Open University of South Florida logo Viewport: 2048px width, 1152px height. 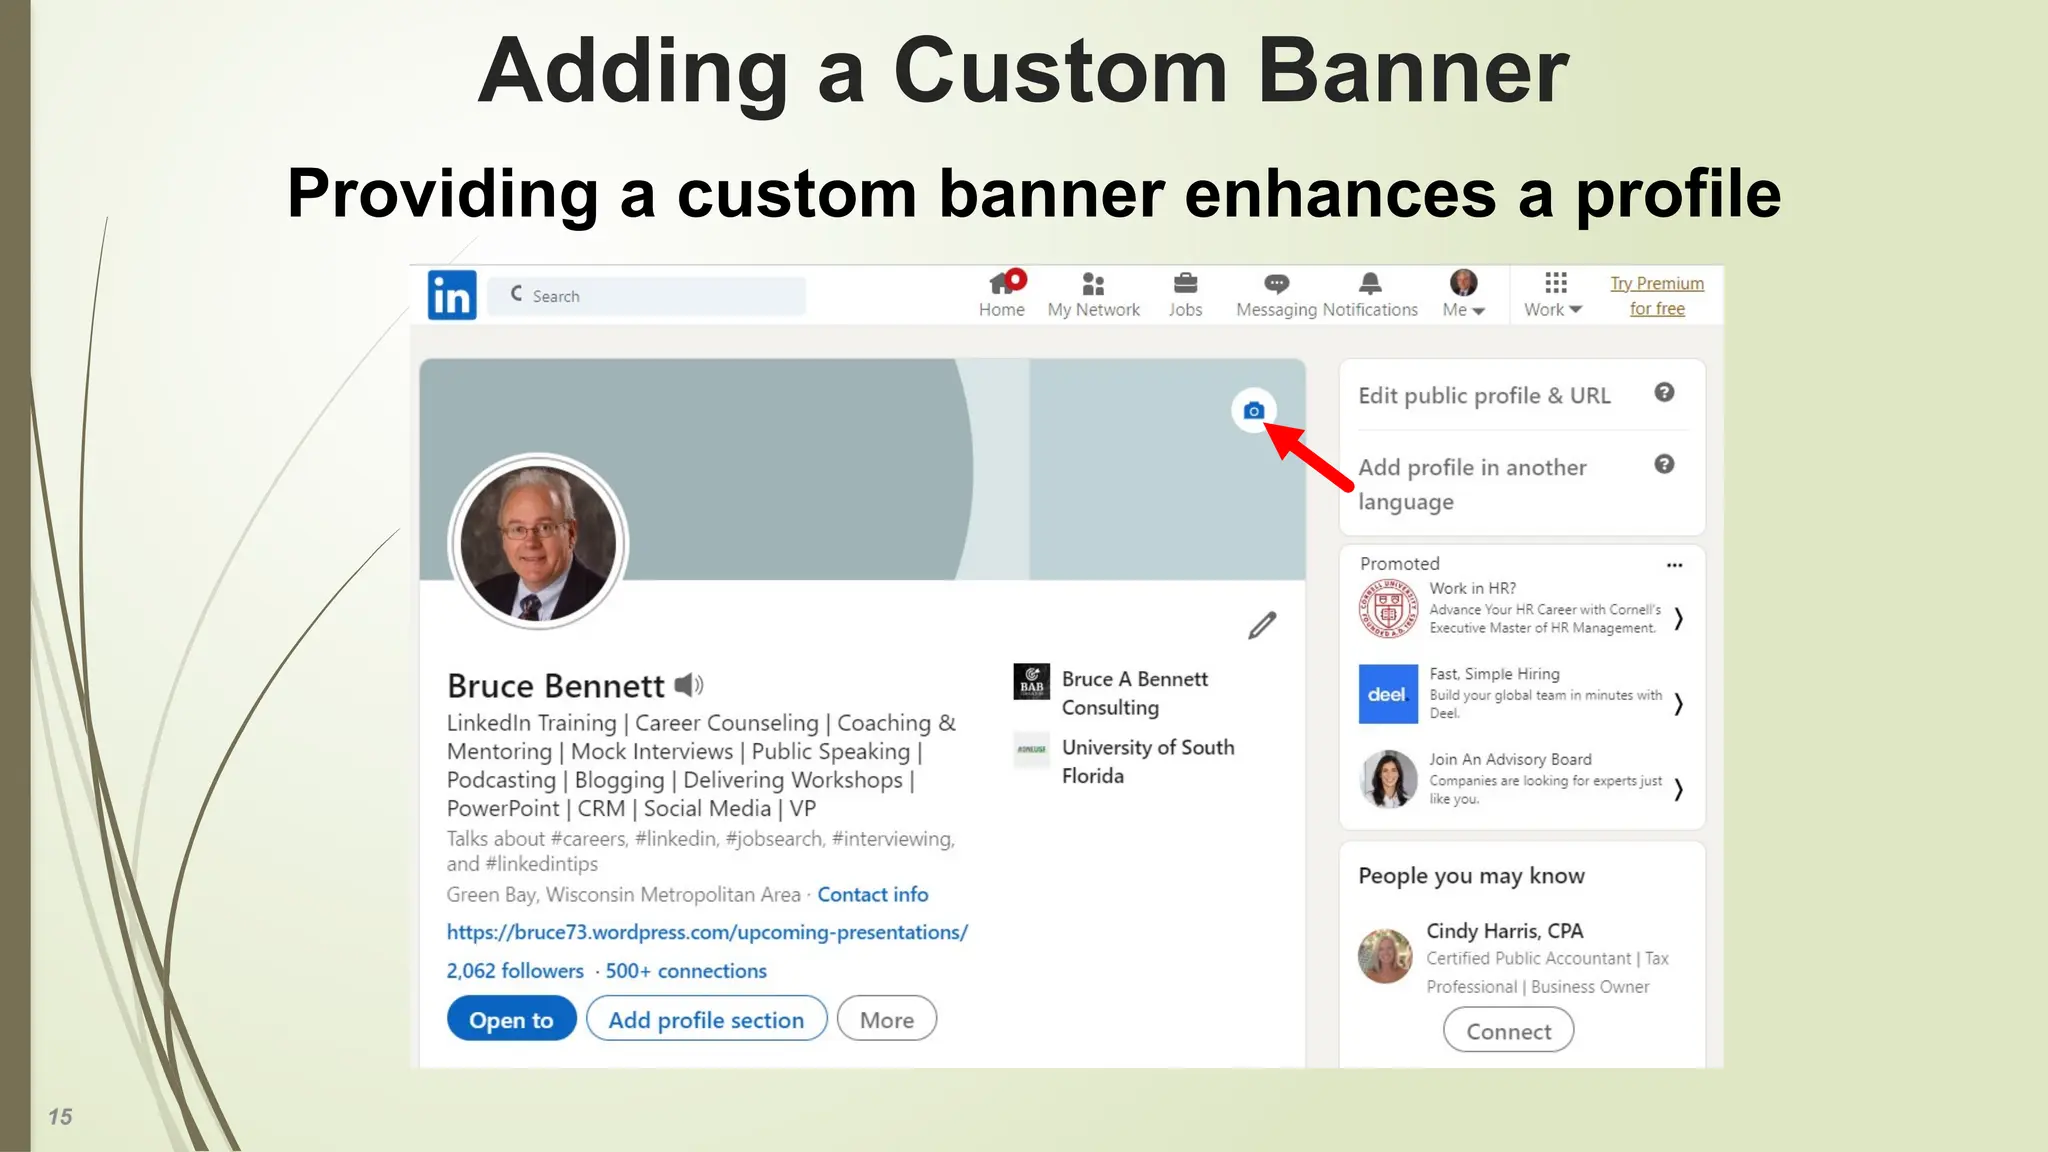1031,749
